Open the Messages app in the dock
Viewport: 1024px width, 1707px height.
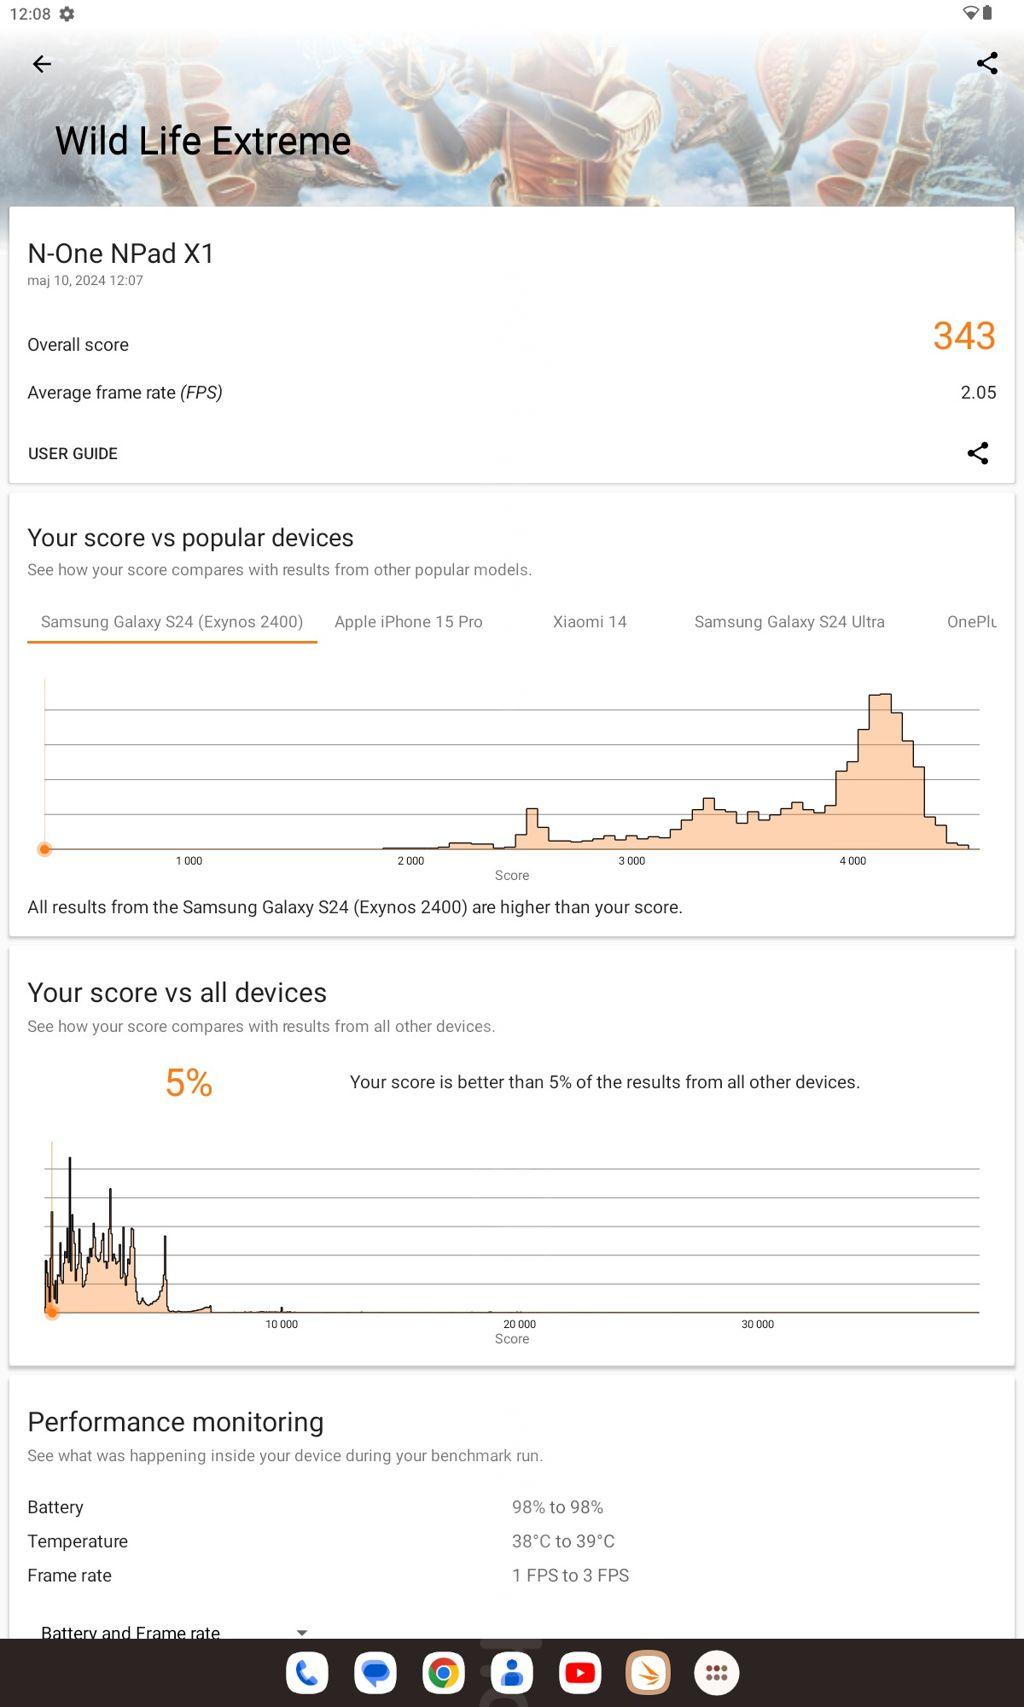pos(375,1673)
